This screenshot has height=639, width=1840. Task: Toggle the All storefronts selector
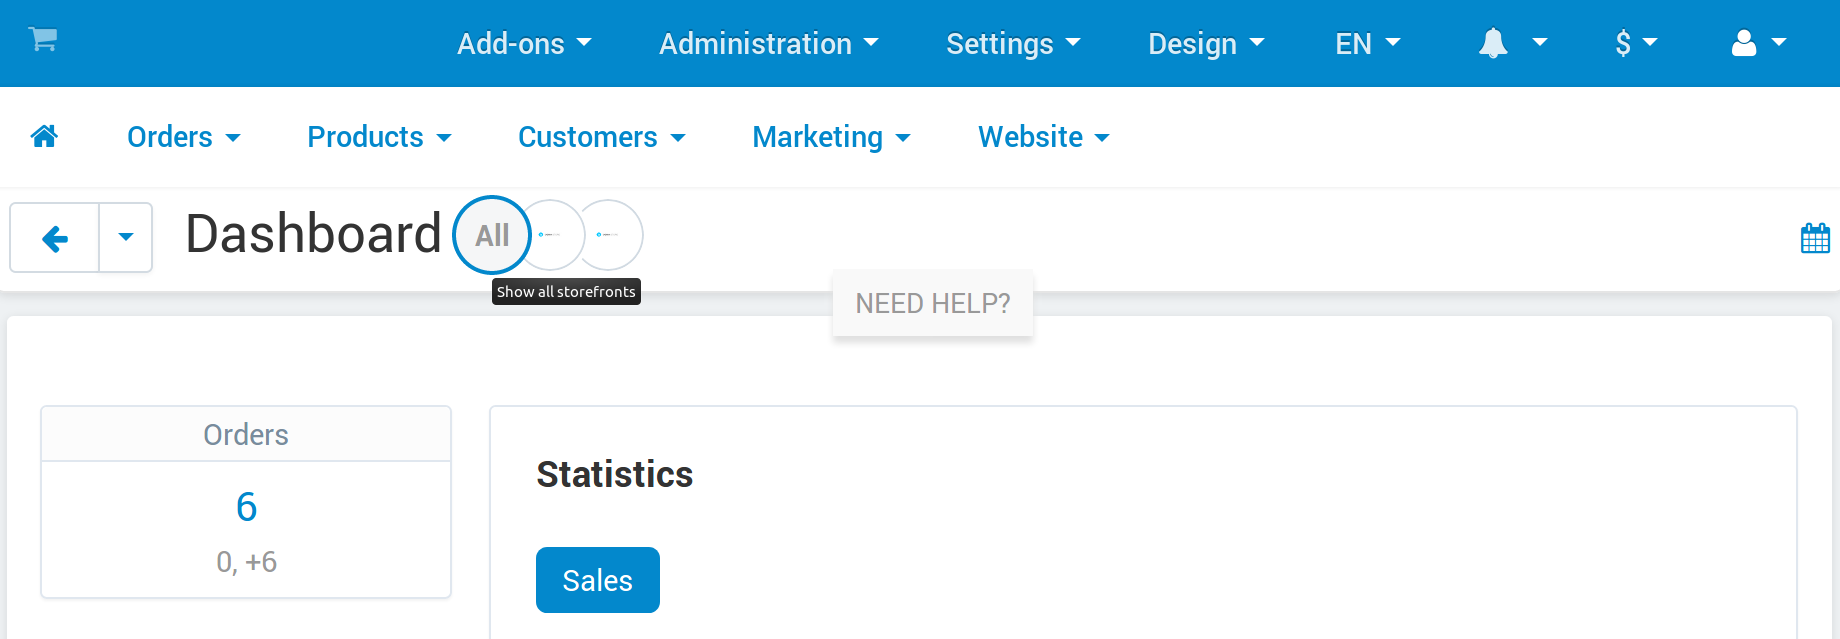pyautogui.click(x=492, y=235)
